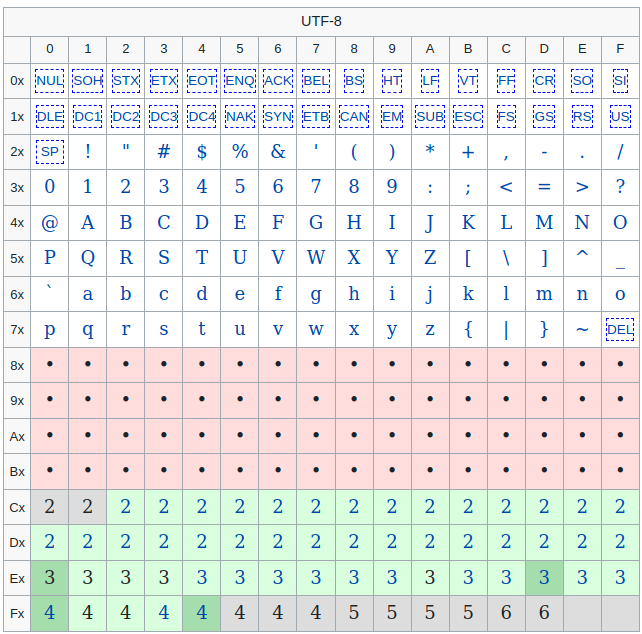Select the percent % sign link
Screen dimensions: 642x634
coord(240,152)
